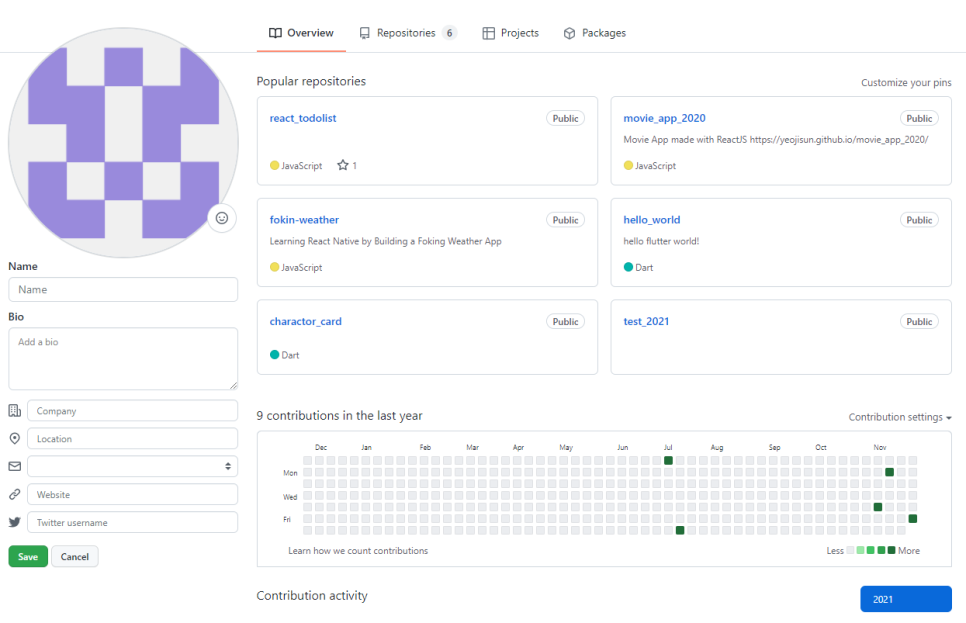Expand the Contribution settings dropdown
The height and width of the screenshot is (623, 966).
900,417
